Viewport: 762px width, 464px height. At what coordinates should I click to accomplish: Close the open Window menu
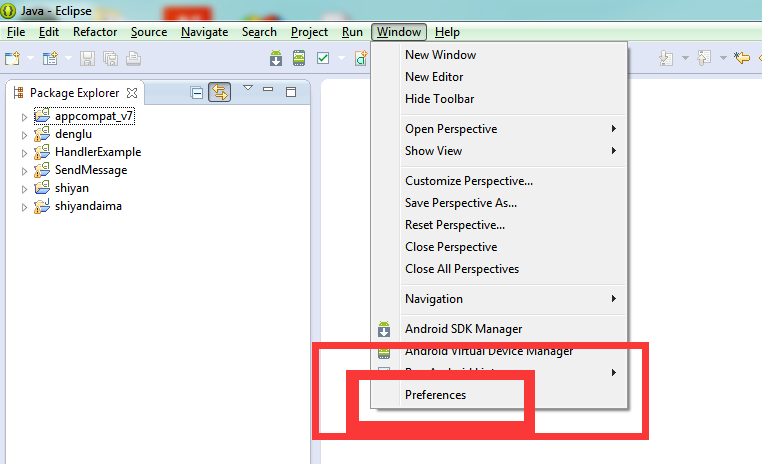point(398,32)
